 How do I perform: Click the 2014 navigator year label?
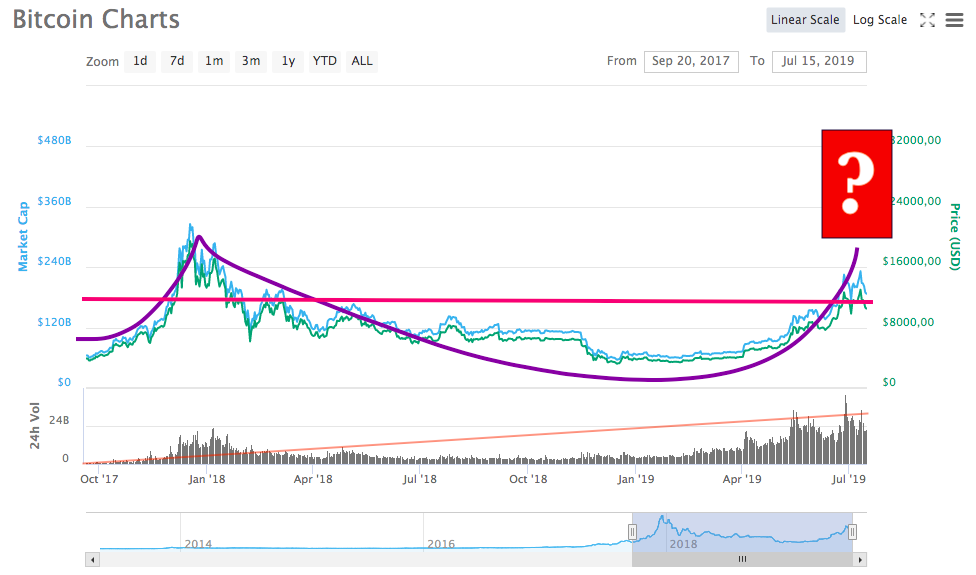[x=198, y=544]
